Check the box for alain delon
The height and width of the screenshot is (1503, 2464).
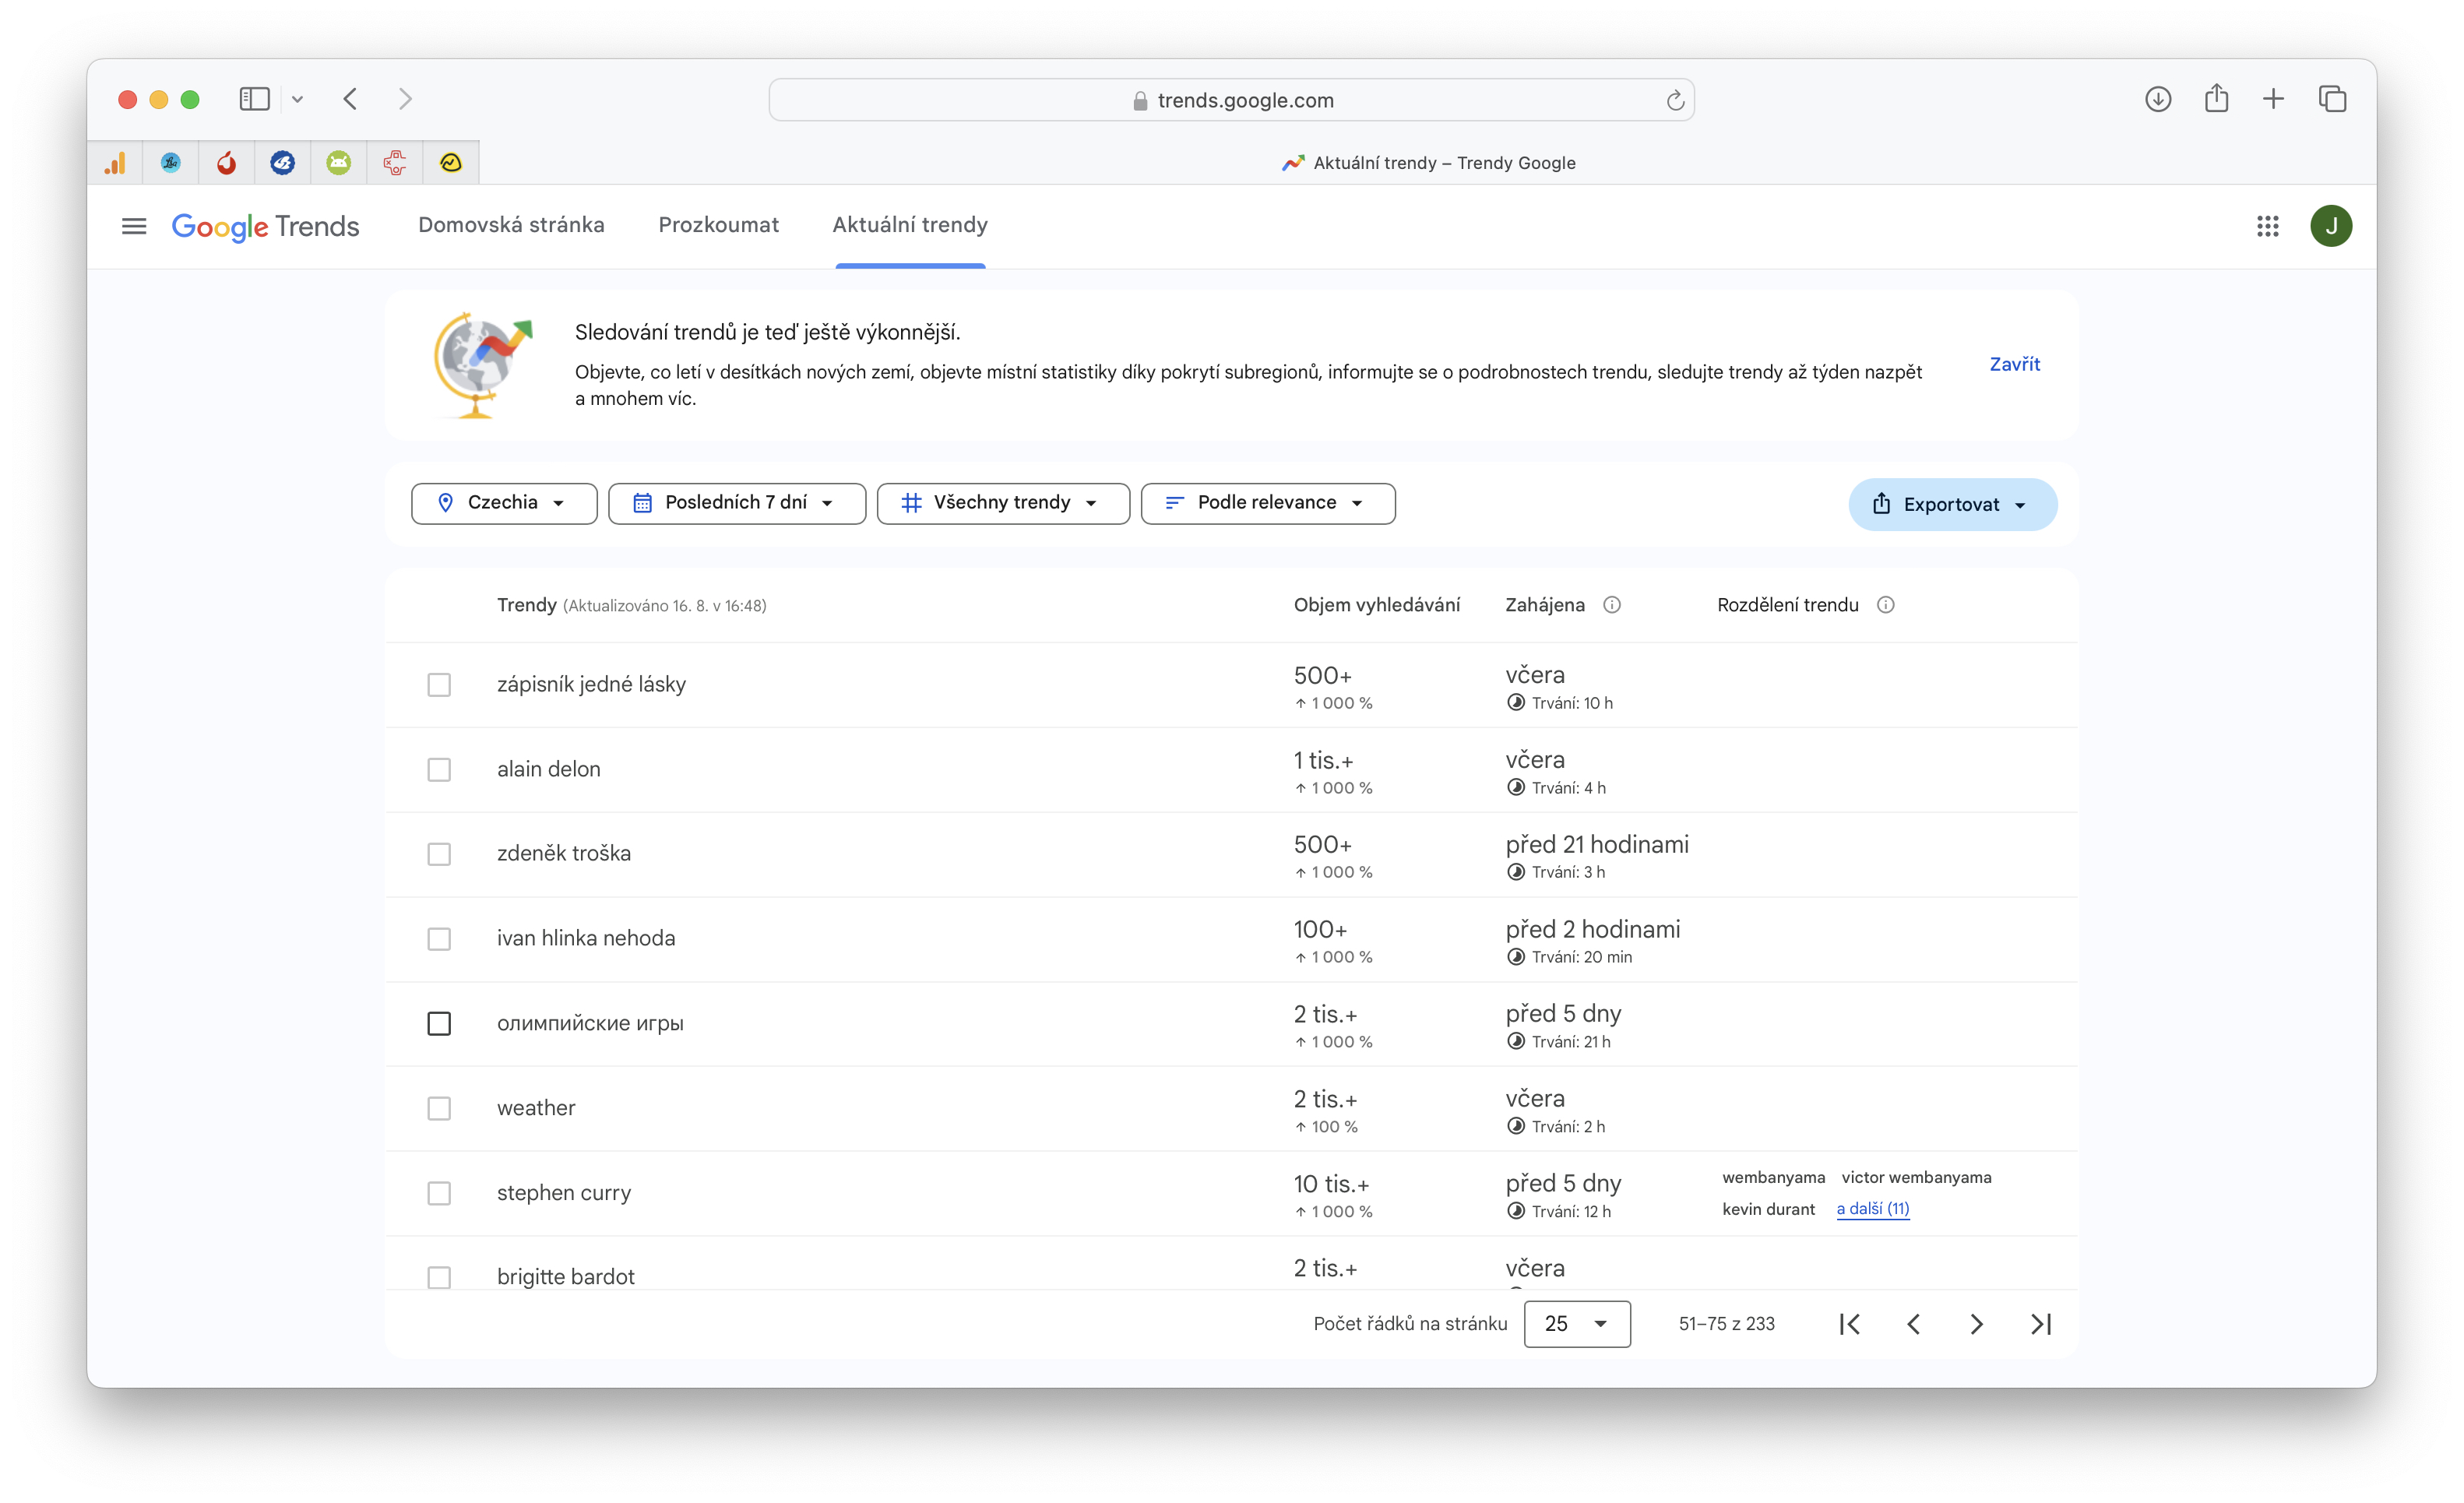(439, 769)
